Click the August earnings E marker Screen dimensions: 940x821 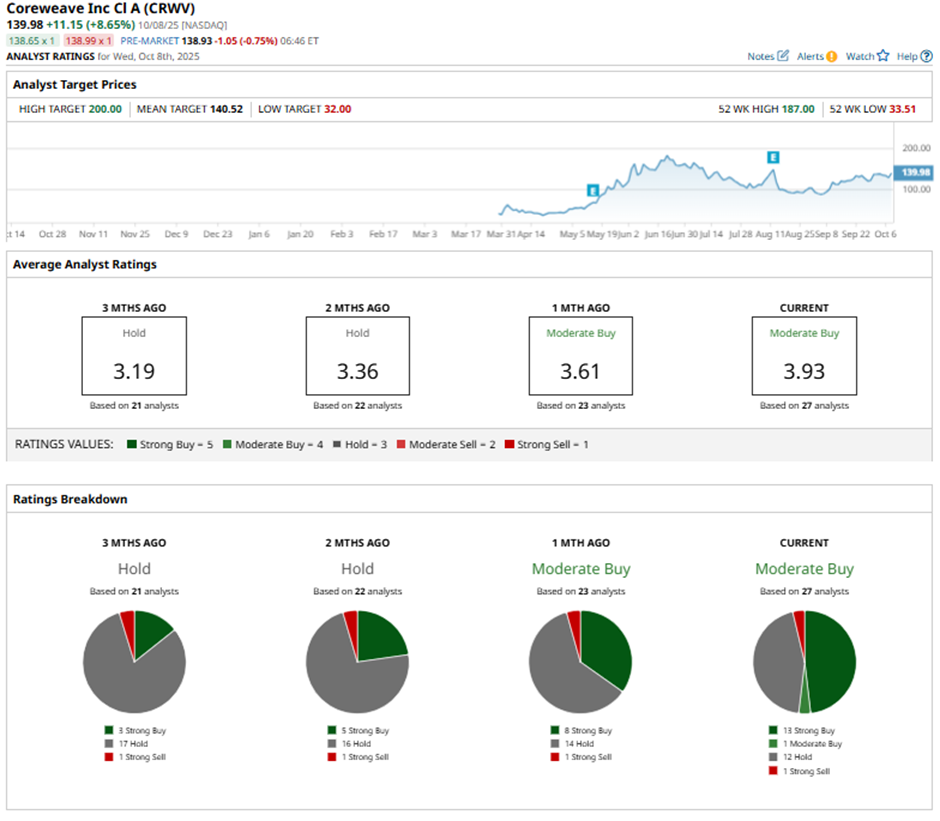click(773, 157)
